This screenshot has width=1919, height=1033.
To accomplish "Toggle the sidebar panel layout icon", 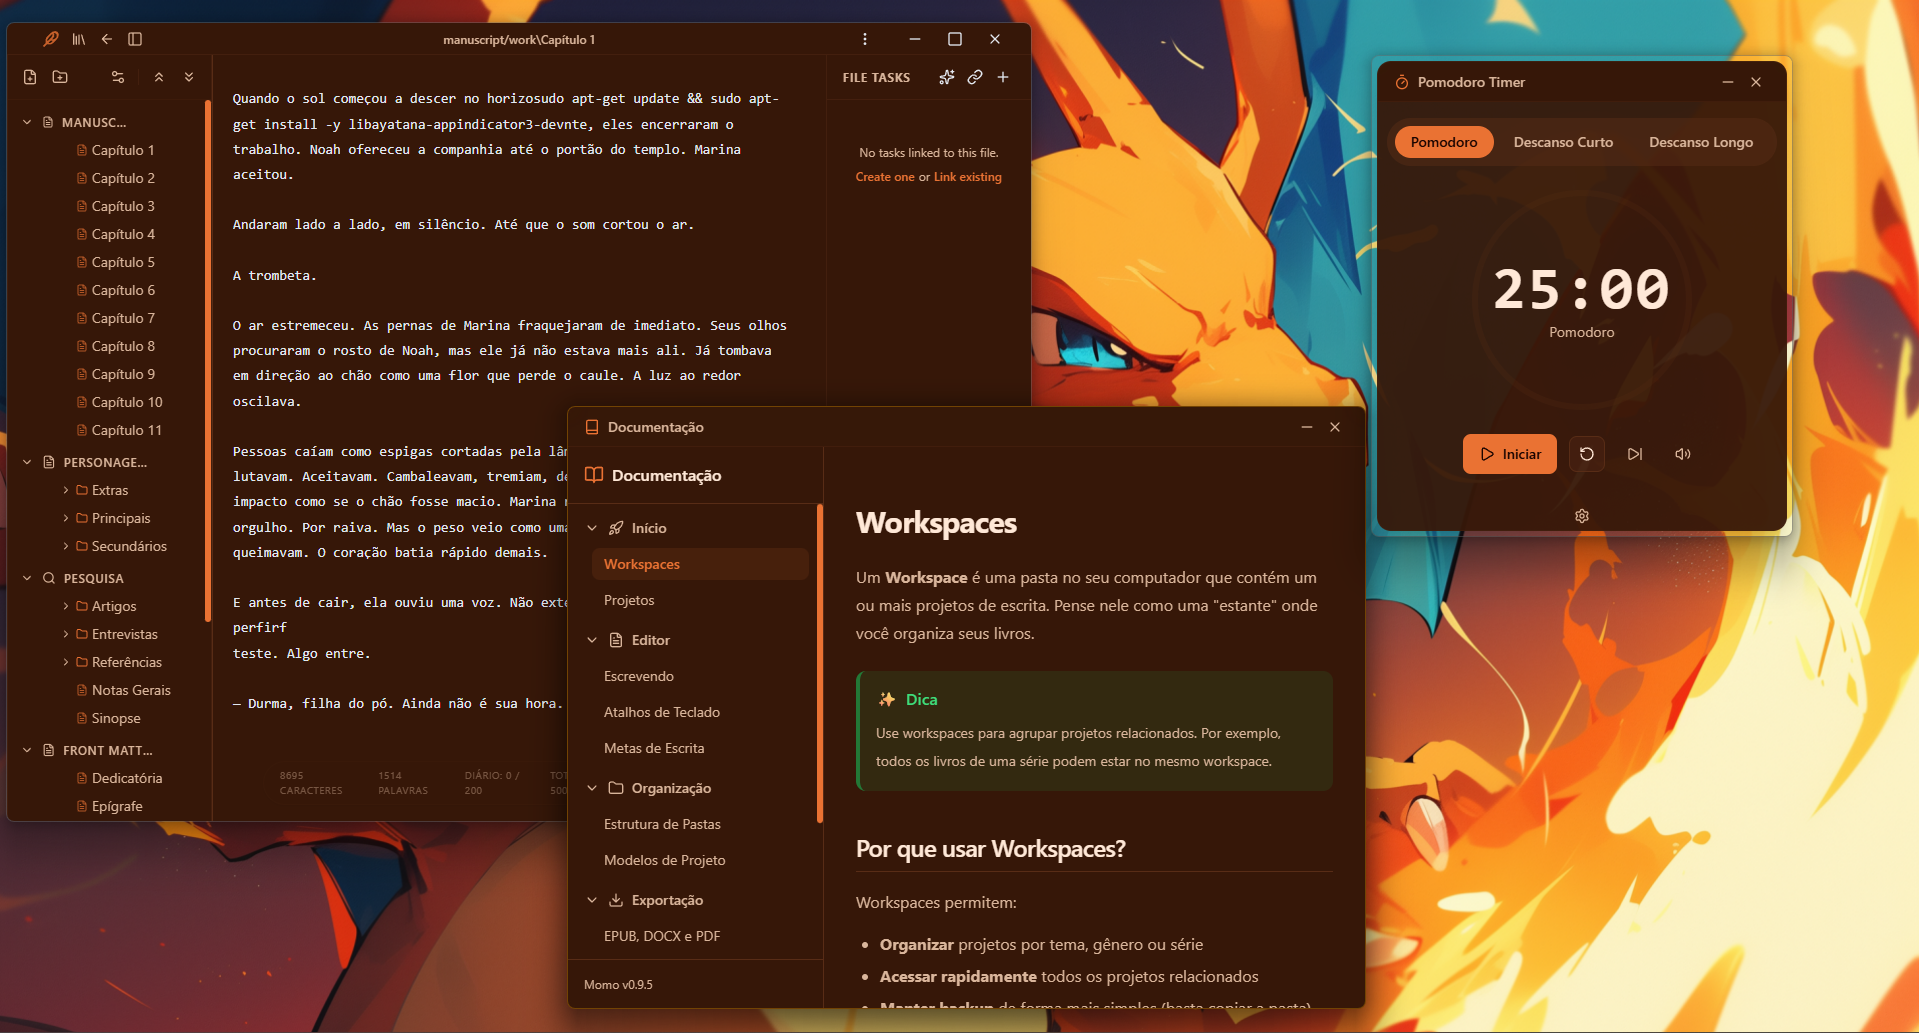I will coord(135,39).
